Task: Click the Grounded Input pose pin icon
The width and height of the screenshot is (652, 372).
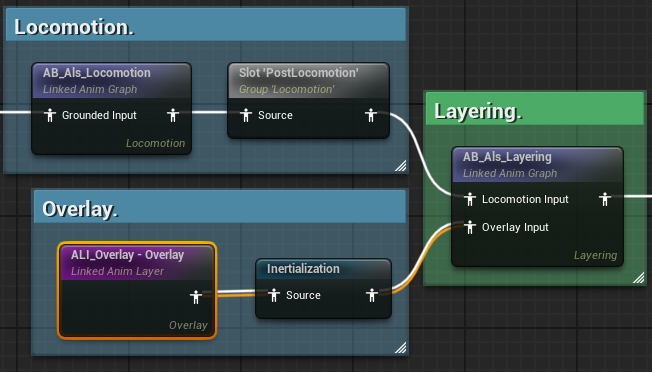Action: point(50,115)
